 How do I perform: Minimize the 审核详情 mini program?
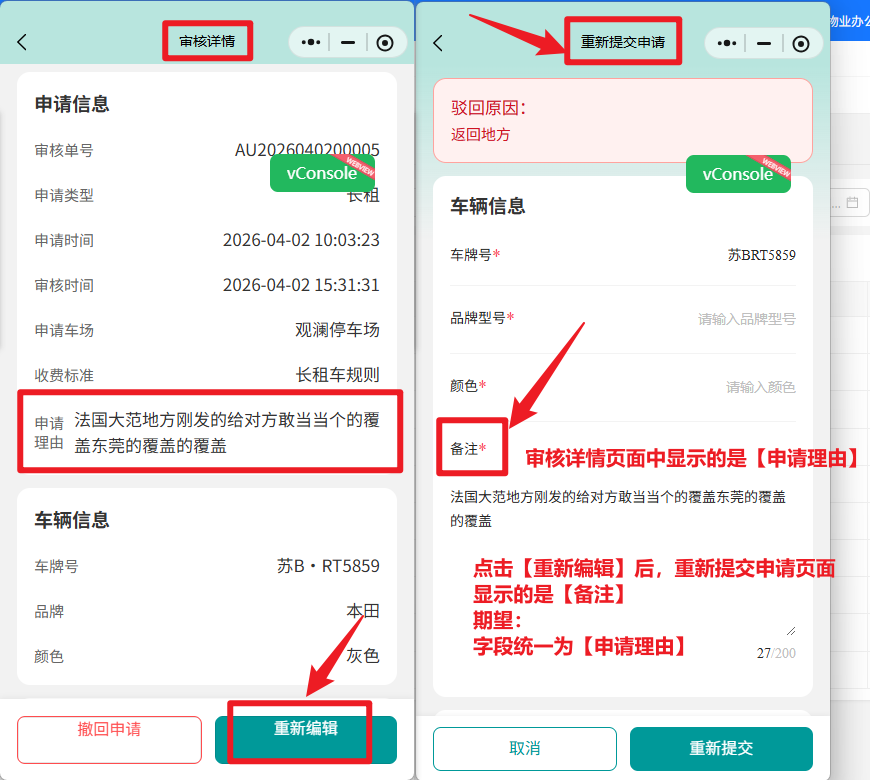[x=348, y=42]
